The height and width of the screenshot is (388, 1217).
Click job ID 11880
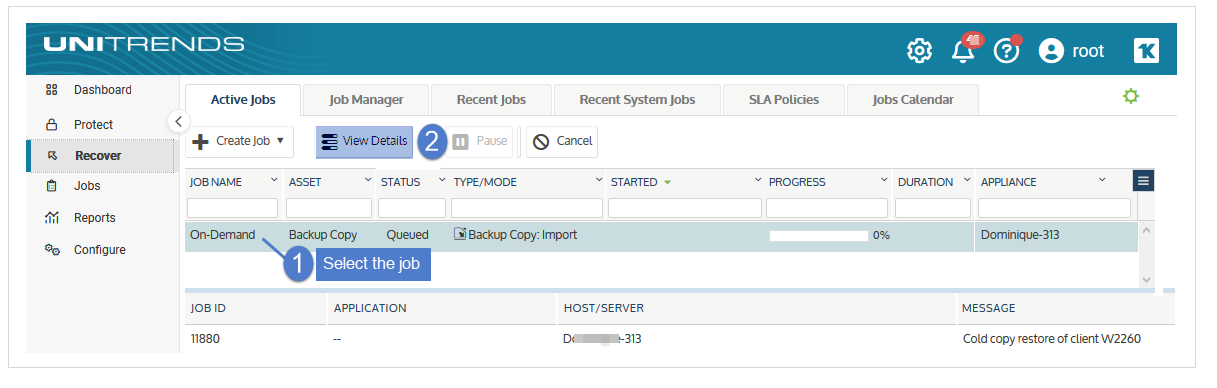(205, 339)
